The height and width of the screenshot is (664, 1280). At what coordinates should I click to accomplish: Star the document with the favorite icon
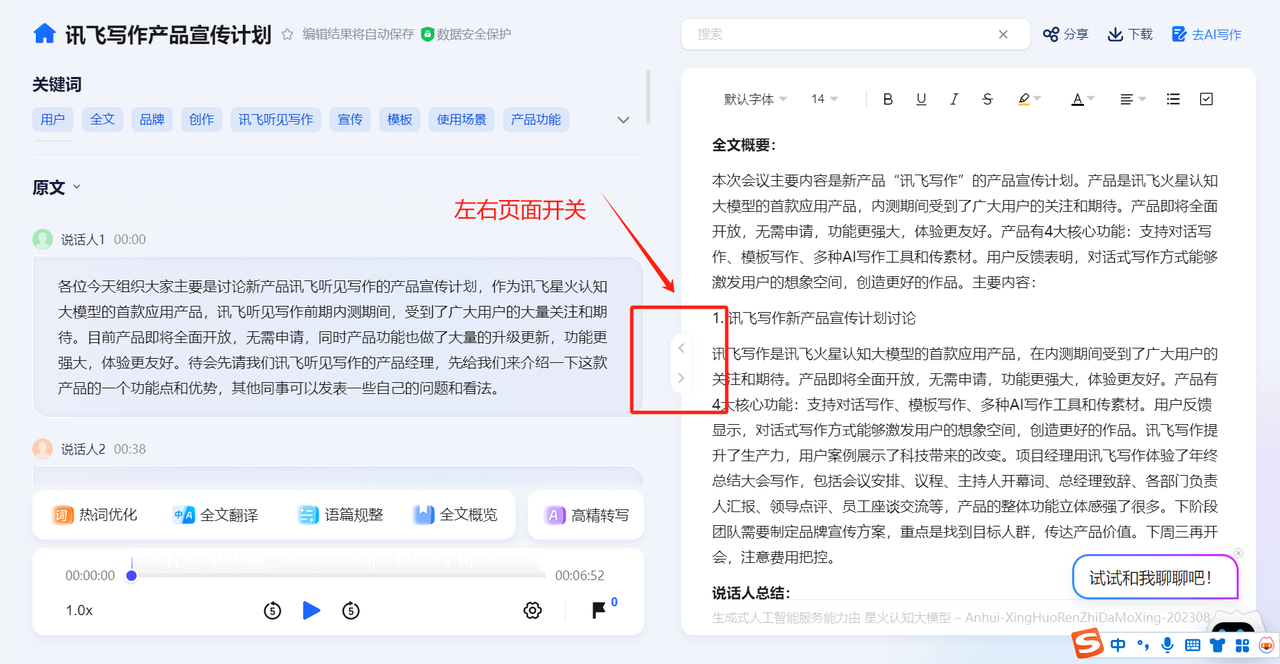[287, 34]
